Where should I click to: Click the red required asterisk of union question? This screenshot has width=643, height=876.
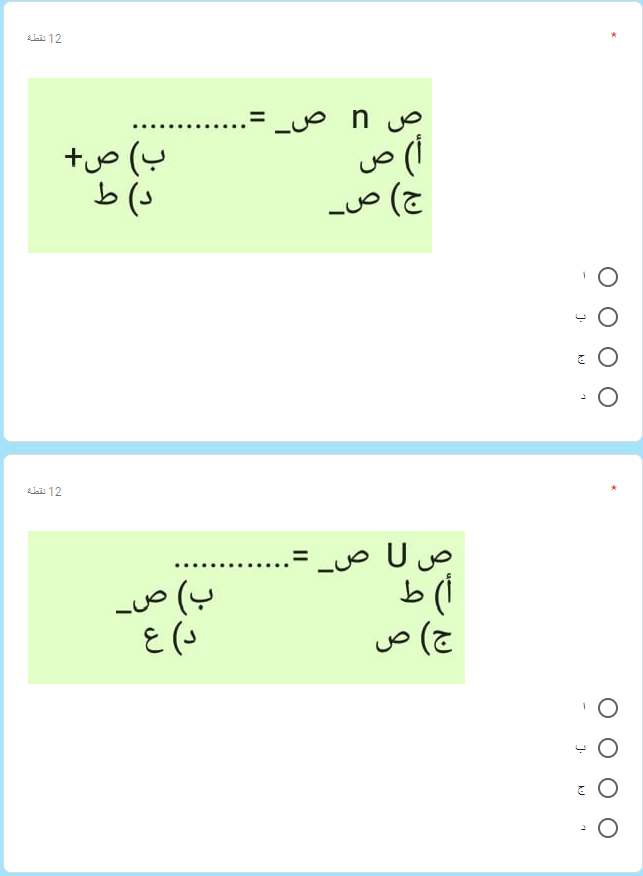(x=613, y=489)
